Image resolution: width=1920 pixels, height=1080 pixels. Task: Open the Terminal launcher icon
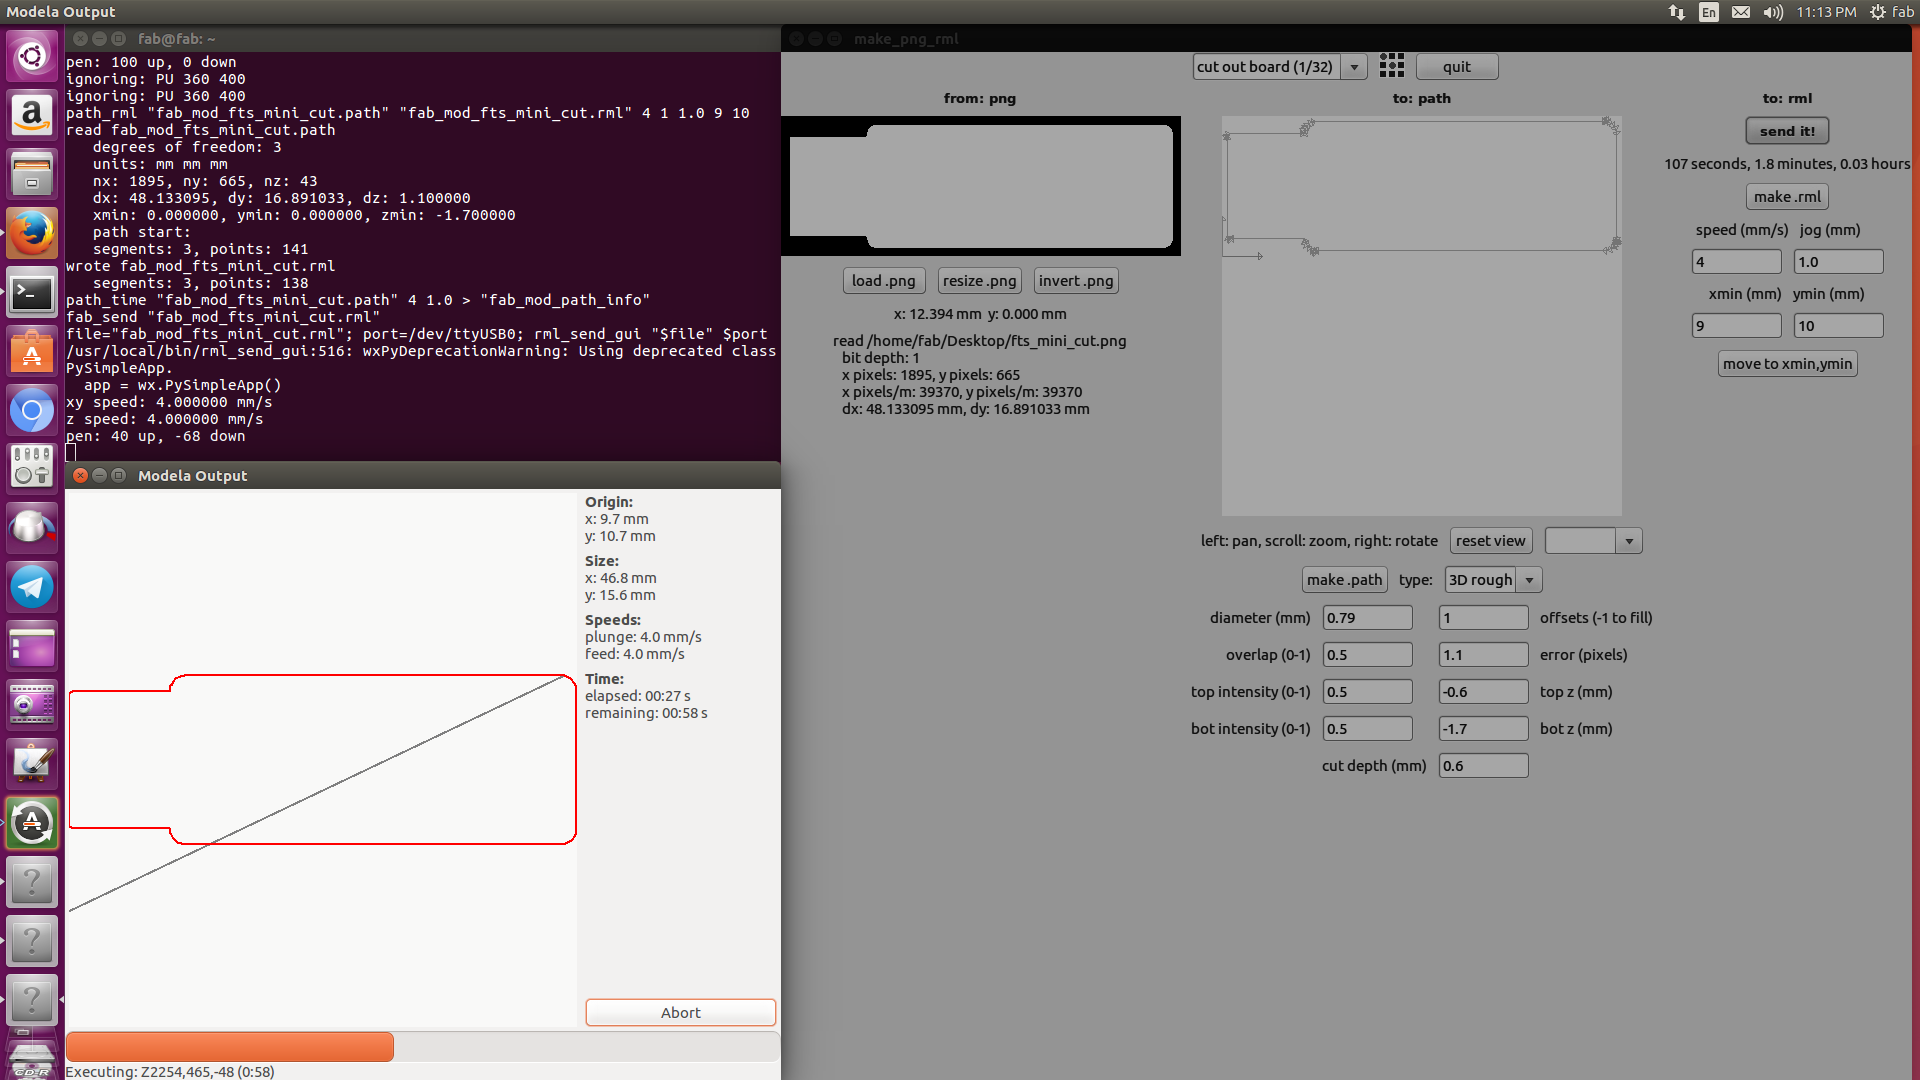[32, 293]
